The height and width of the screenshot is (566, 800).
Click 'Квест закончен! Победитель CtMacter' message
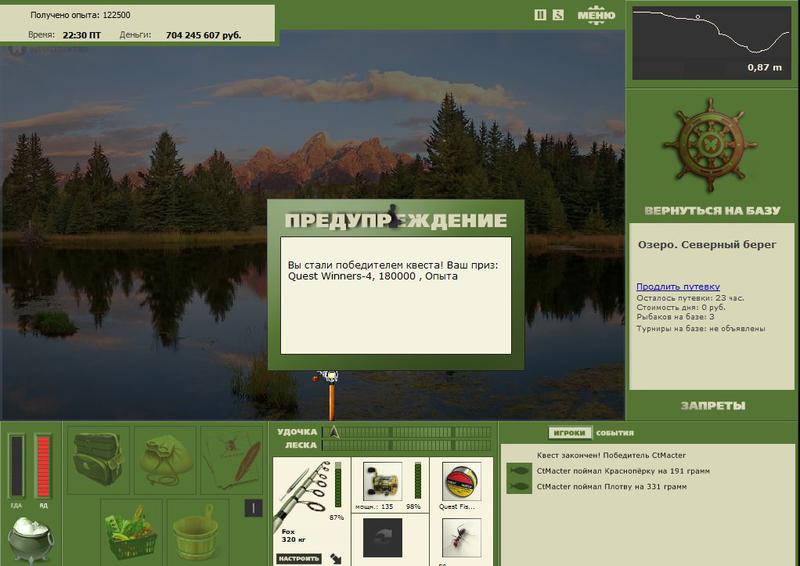611,455
